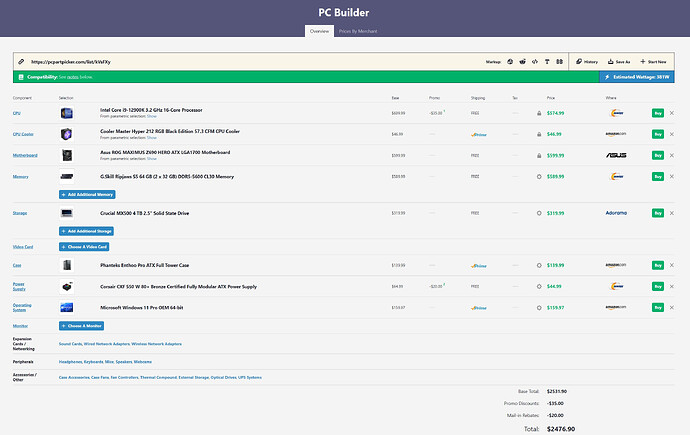The height and width of the screenshot is (435, 690).
Task: Buy the G.Skill Ripjaws memory
Action: (658, 176)
